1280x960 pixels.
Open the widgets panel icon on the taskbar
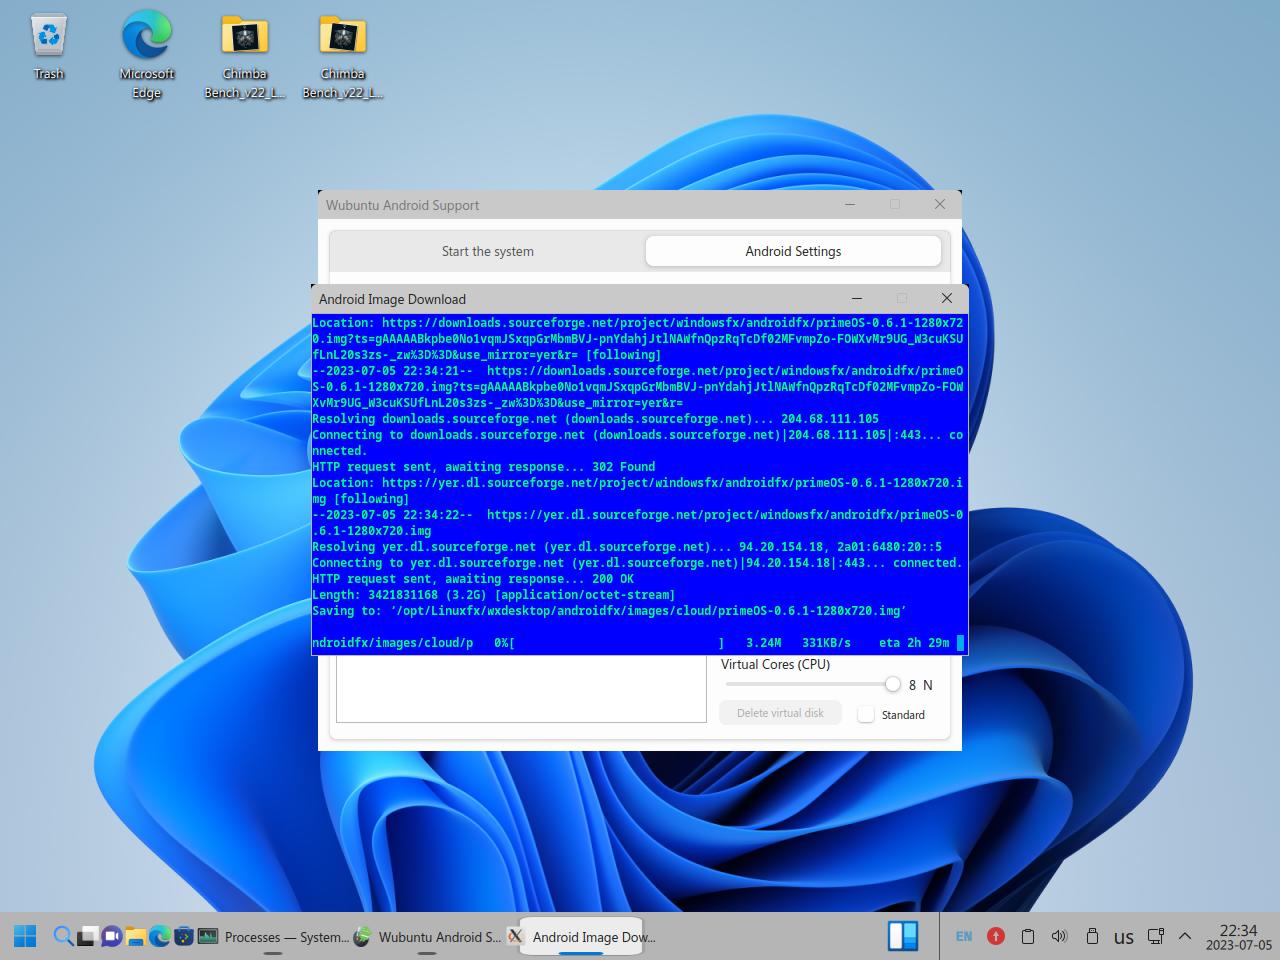903,936
